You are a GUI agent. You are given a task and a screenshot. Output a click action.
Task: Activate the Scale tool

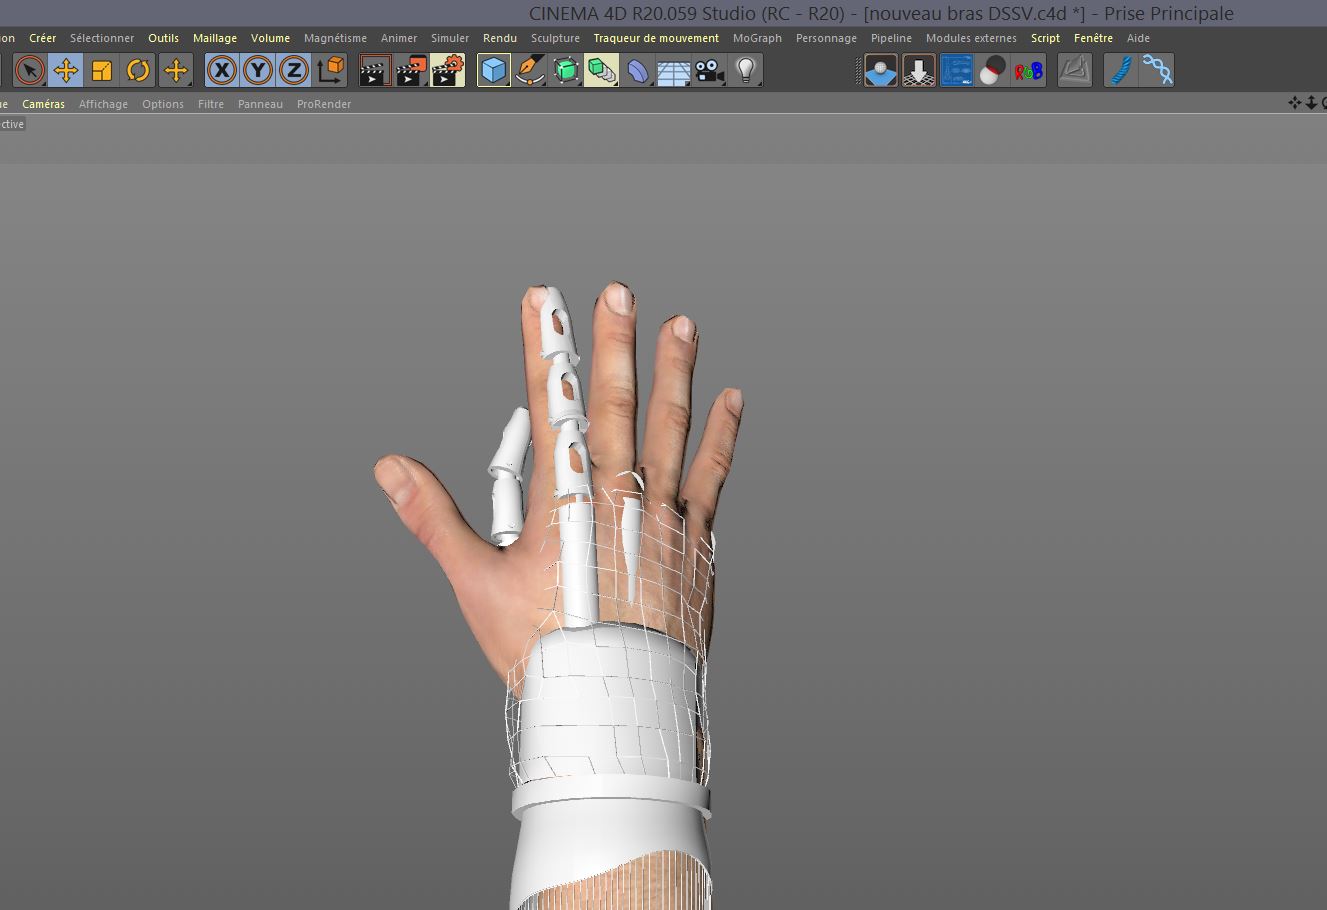point(102,70)
